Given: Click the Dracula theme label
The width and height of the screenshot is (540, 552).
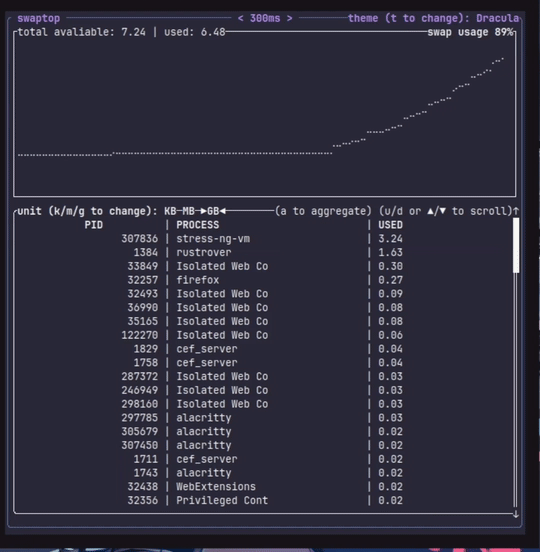Looking at the screenshot, I should [x=497, y=18].
